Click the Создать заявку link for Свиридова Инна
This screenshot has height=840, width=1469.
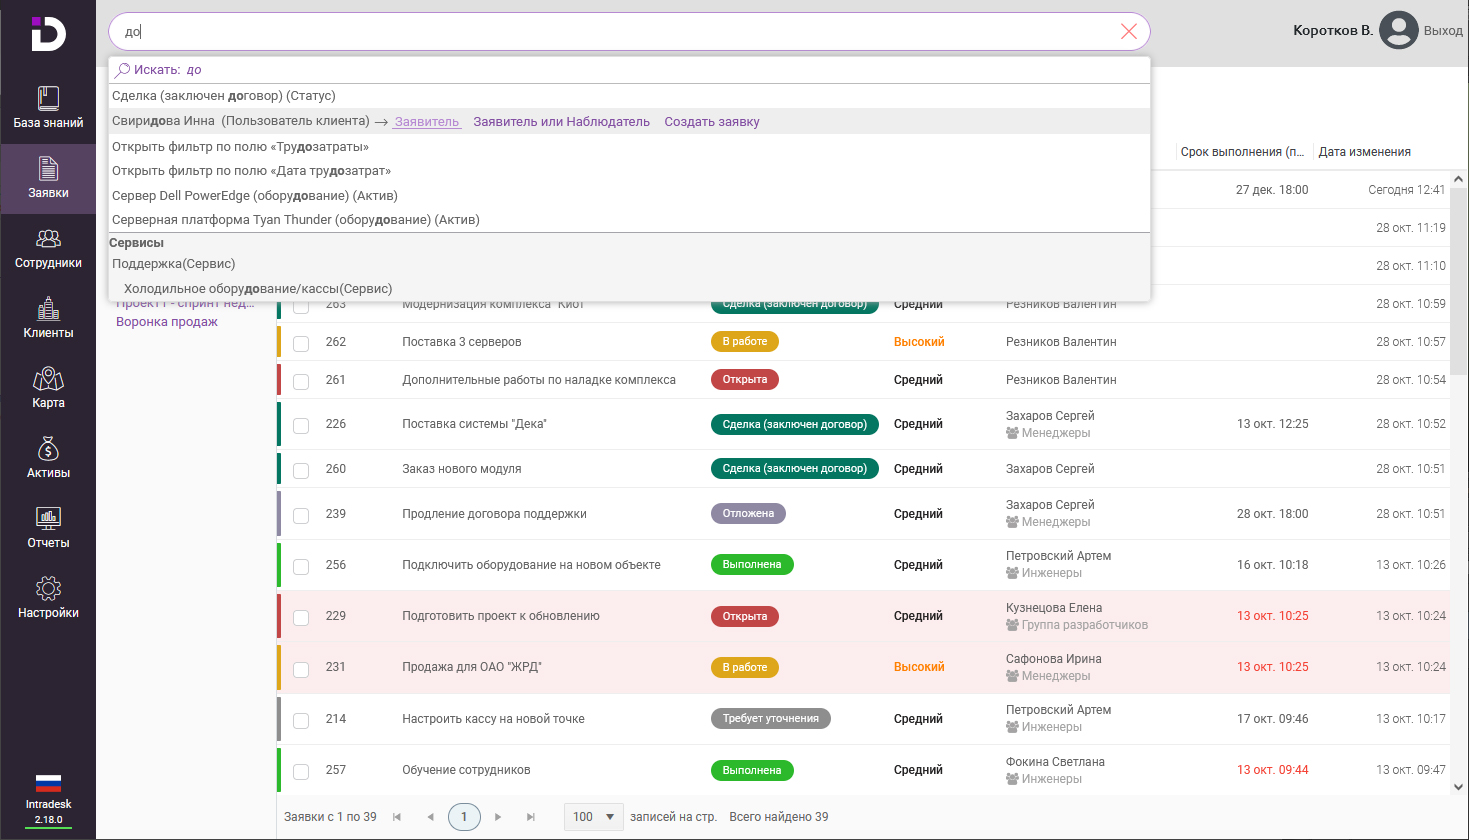pyautogui.click(x=712, y=120)
